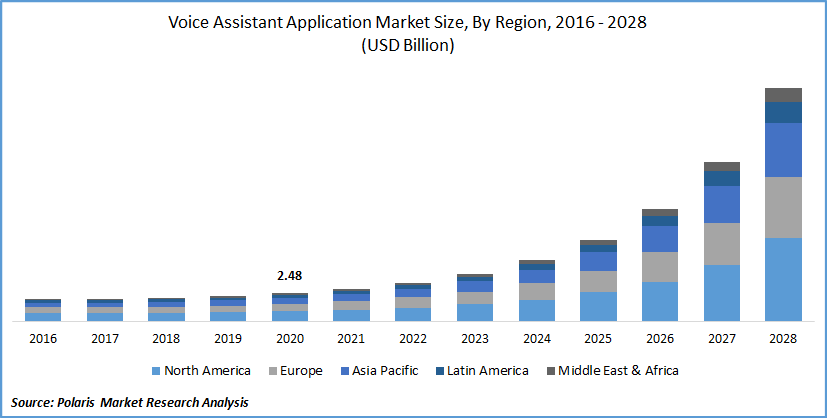Select the 2028 North America bar segment
This screenshot has height=418, width=827.
pyautogui.click(x=783, y=279)
